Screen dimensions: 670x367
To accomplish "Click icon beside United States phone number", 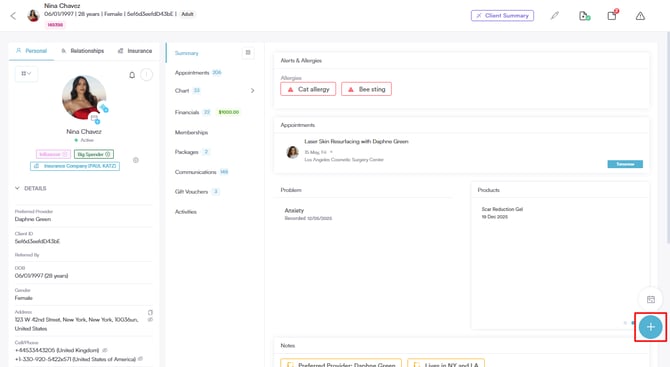I will (141, 359).
